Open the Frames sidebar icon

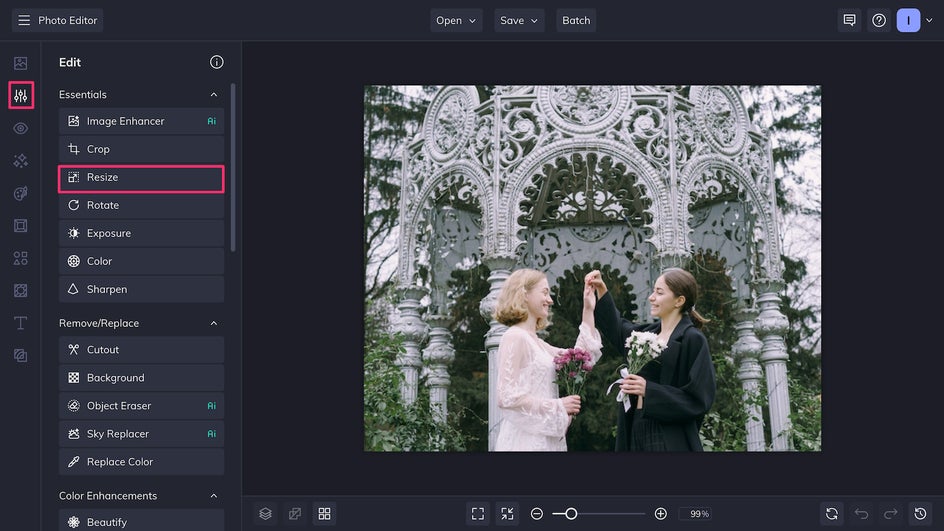[20, 226]
